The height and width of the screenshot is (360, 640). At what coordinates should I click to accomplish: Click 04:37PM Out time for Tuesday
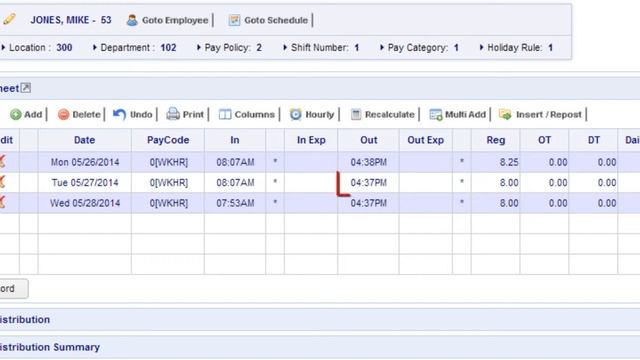point(369,182)
